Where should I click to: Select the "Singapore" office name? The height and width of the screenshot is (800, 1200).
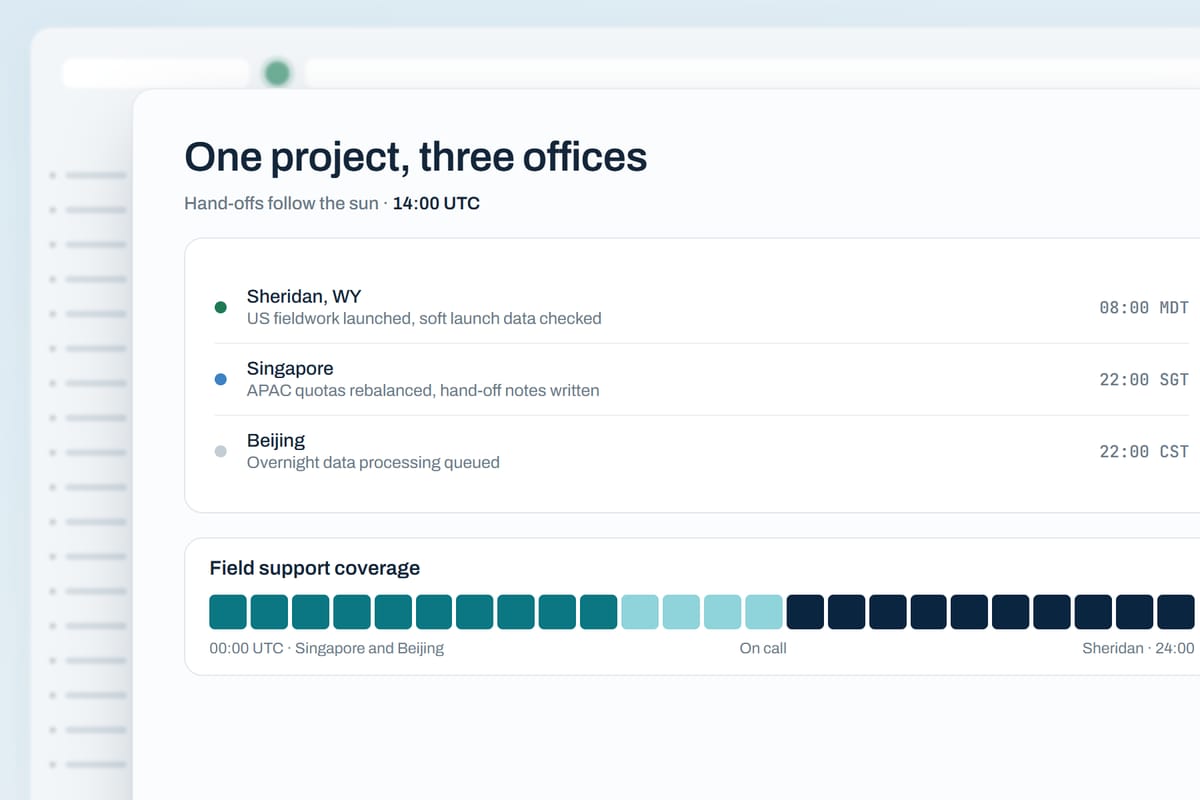(290, 368)
